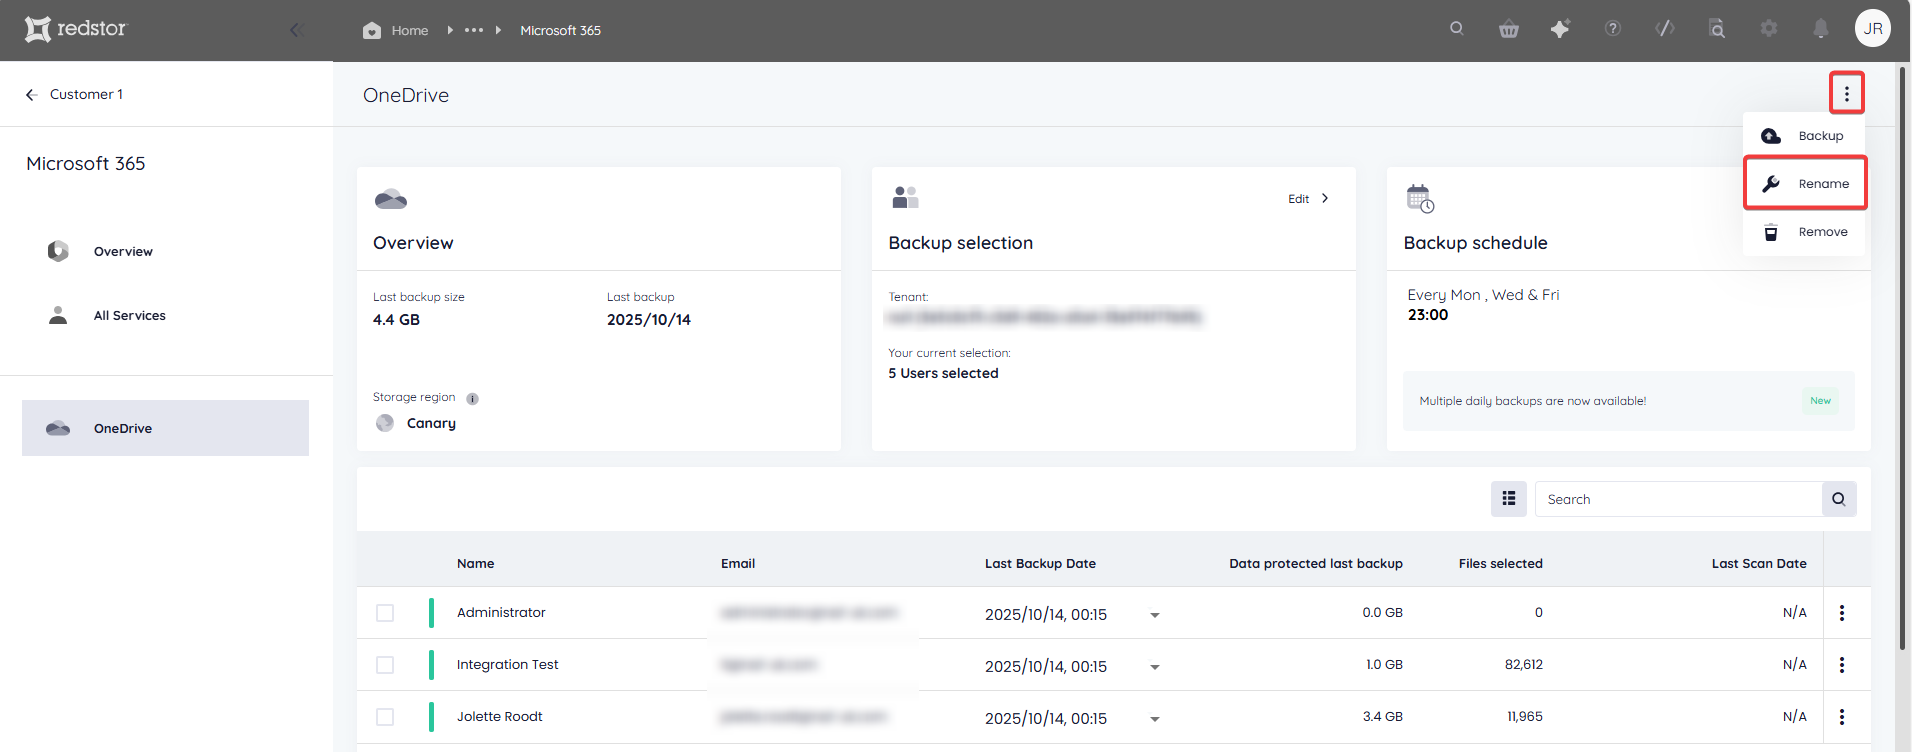1912x752 pixels.
Task: Open the notifications bell
Action: 1821,28
